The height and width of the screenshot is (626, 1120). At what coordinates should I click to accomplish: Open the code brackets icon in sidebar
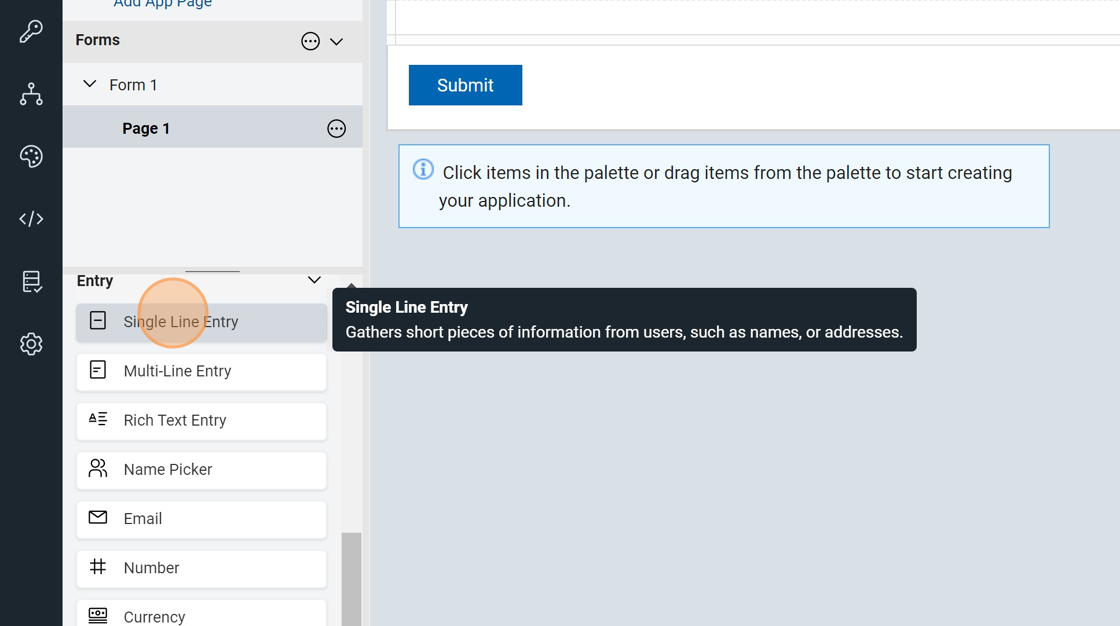[x=31, y=219]
